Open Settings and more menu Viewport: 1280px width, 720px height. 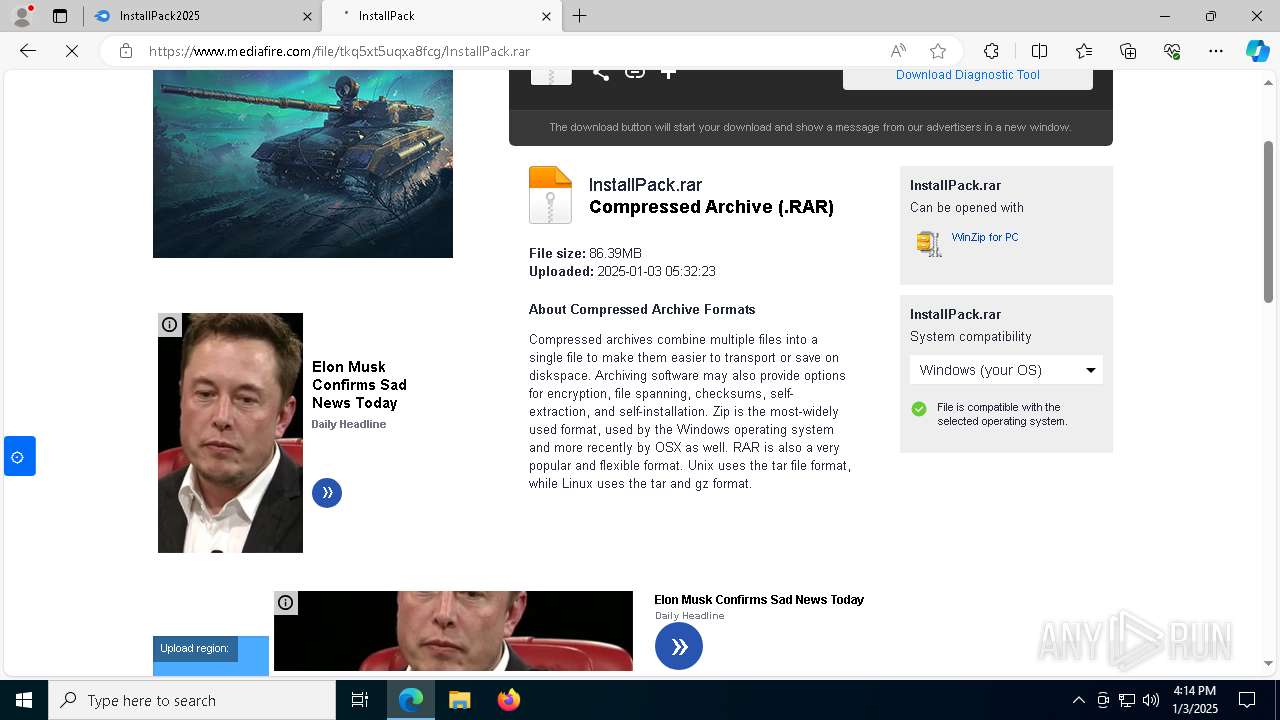coord(1216,51)
